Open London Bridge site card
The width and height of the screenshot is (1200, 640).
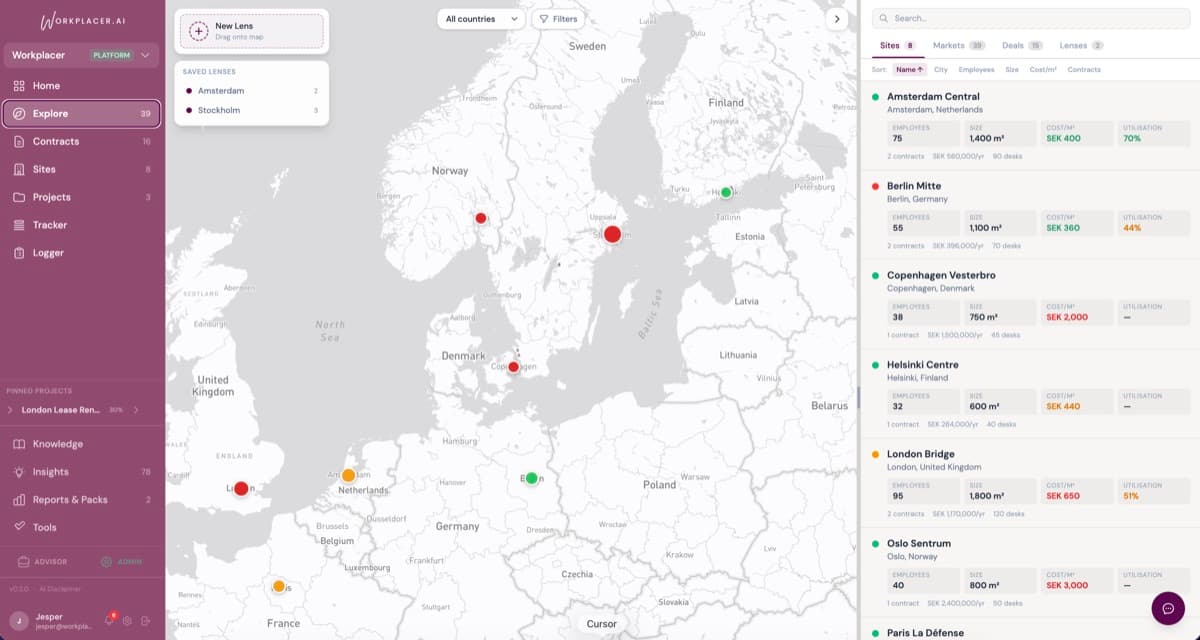click(x=1030, y=483)
